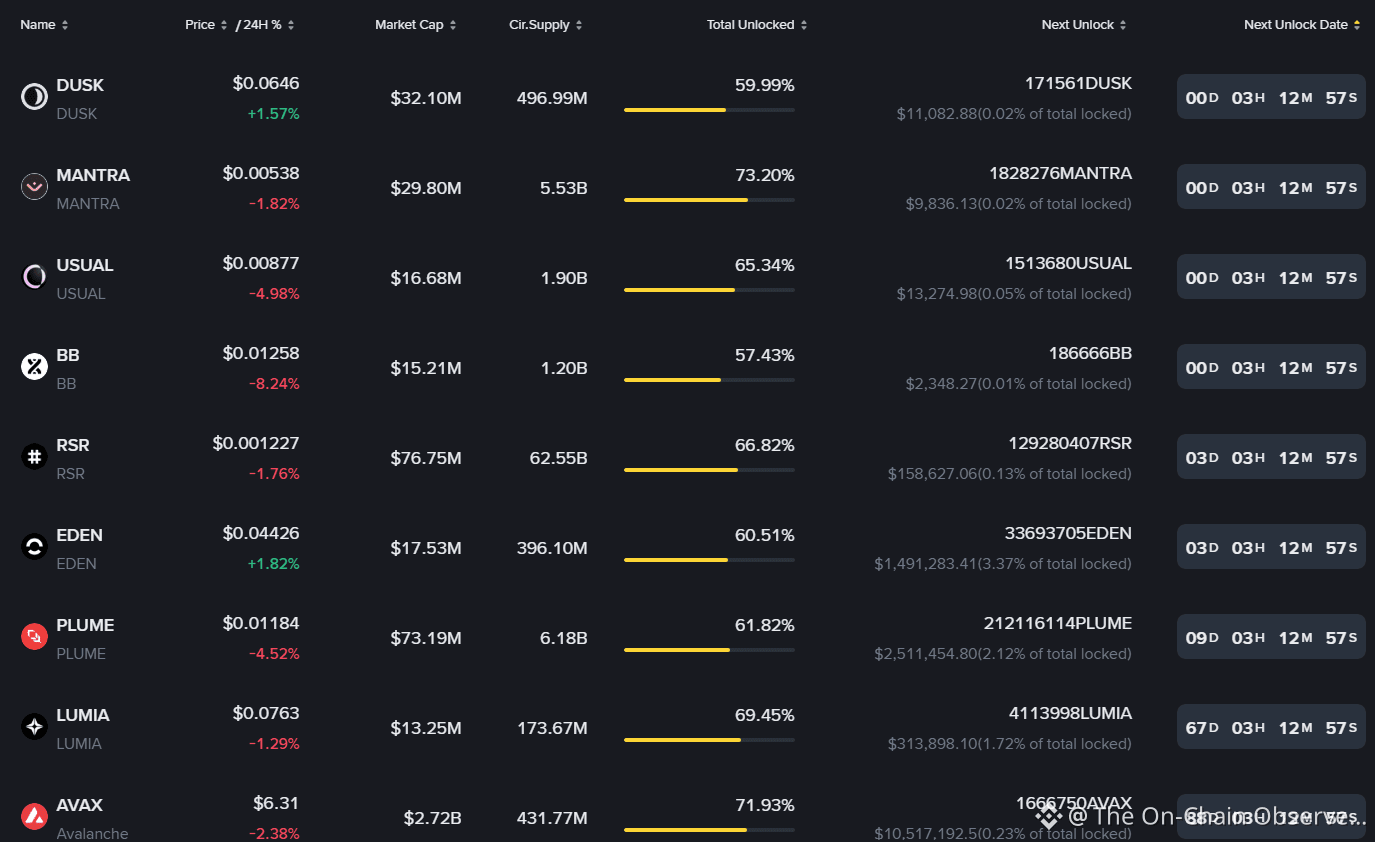The height and width of the screenshot is (842, 1375).
Task: Open the USUAL token name link
Action: (85, 266)
